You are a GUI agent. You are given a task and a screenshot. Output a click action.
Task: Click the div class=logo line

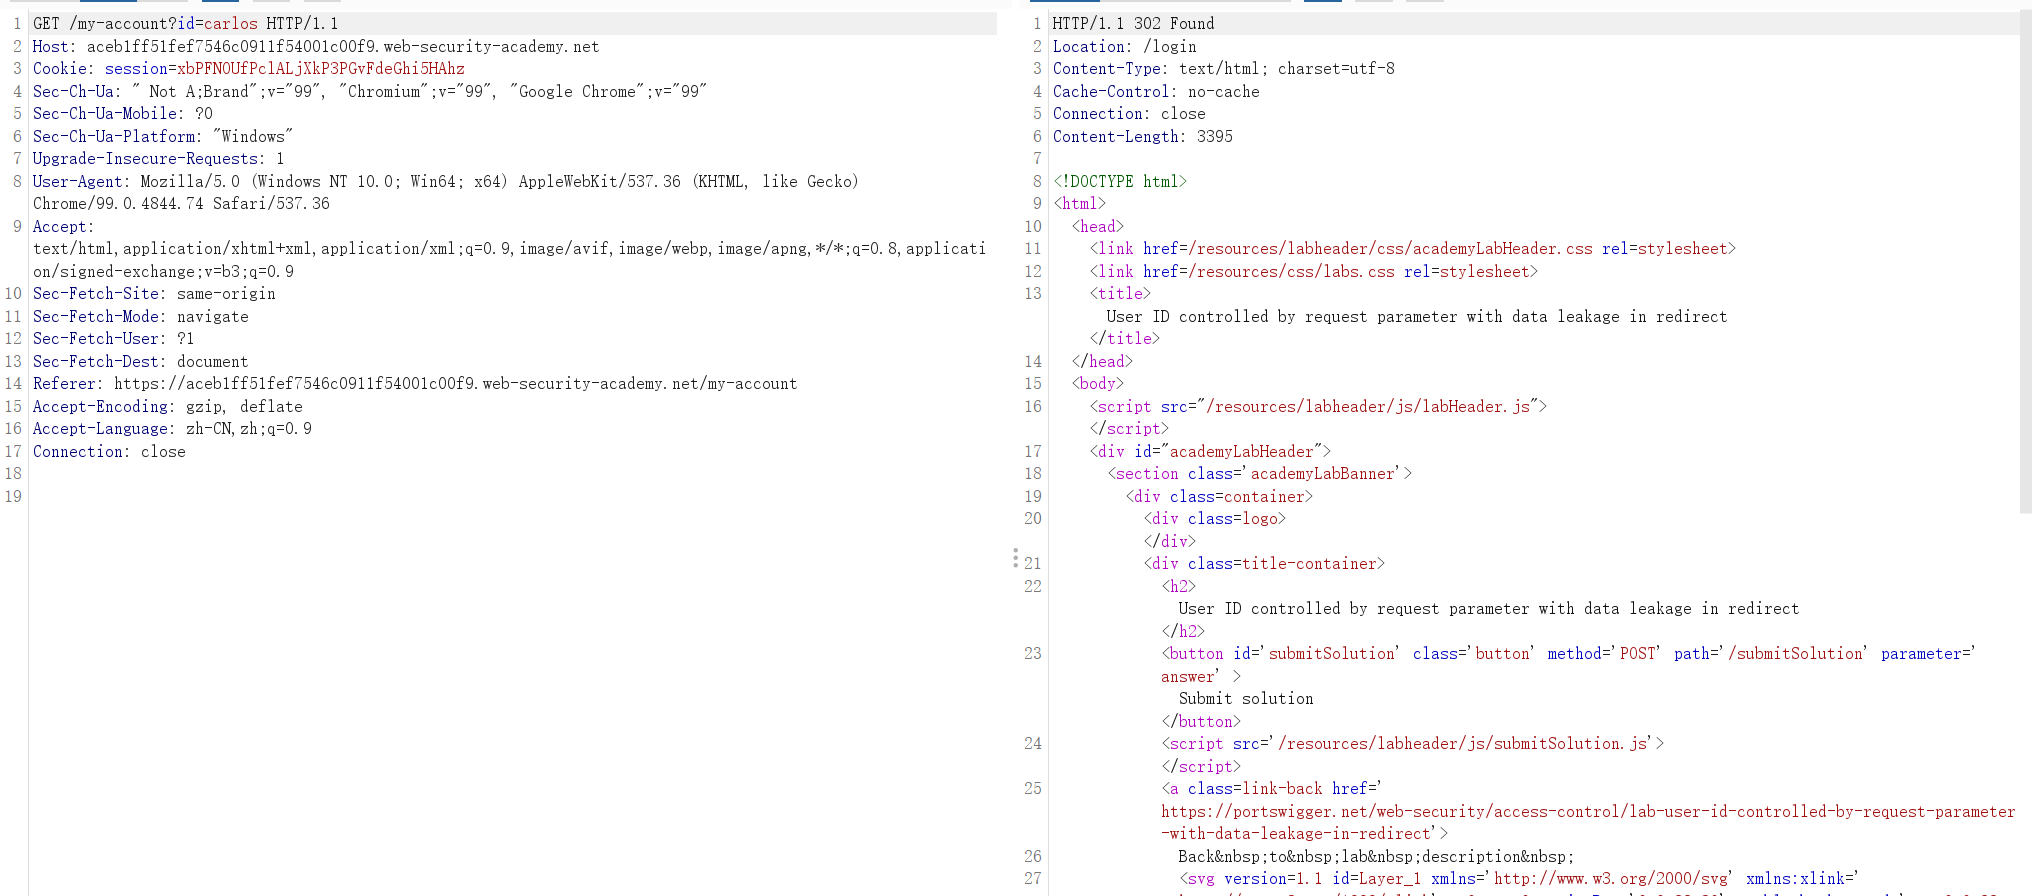coord(1215,518)
